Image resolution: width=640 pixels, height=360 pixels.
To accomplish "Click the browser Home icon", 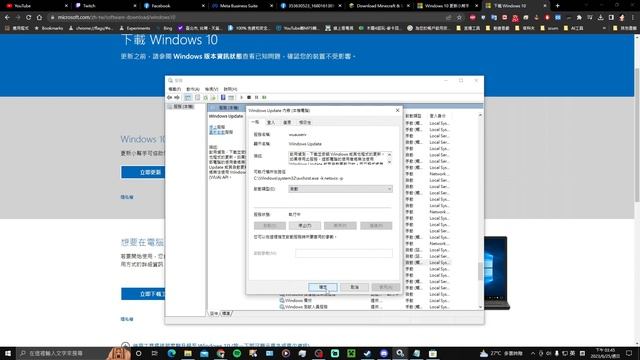I will click(39, 18).
